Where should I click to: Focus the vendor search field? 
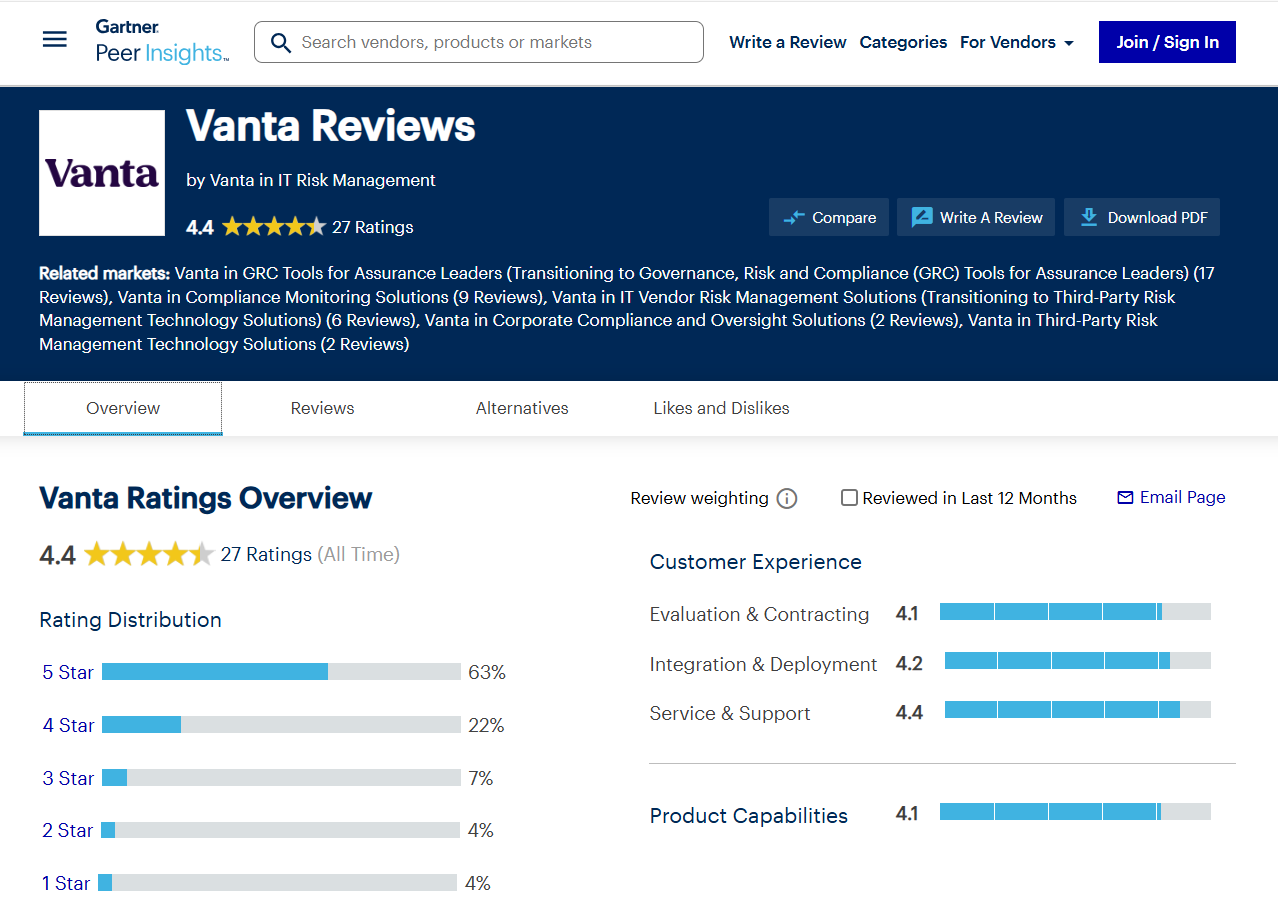point(479,42)
